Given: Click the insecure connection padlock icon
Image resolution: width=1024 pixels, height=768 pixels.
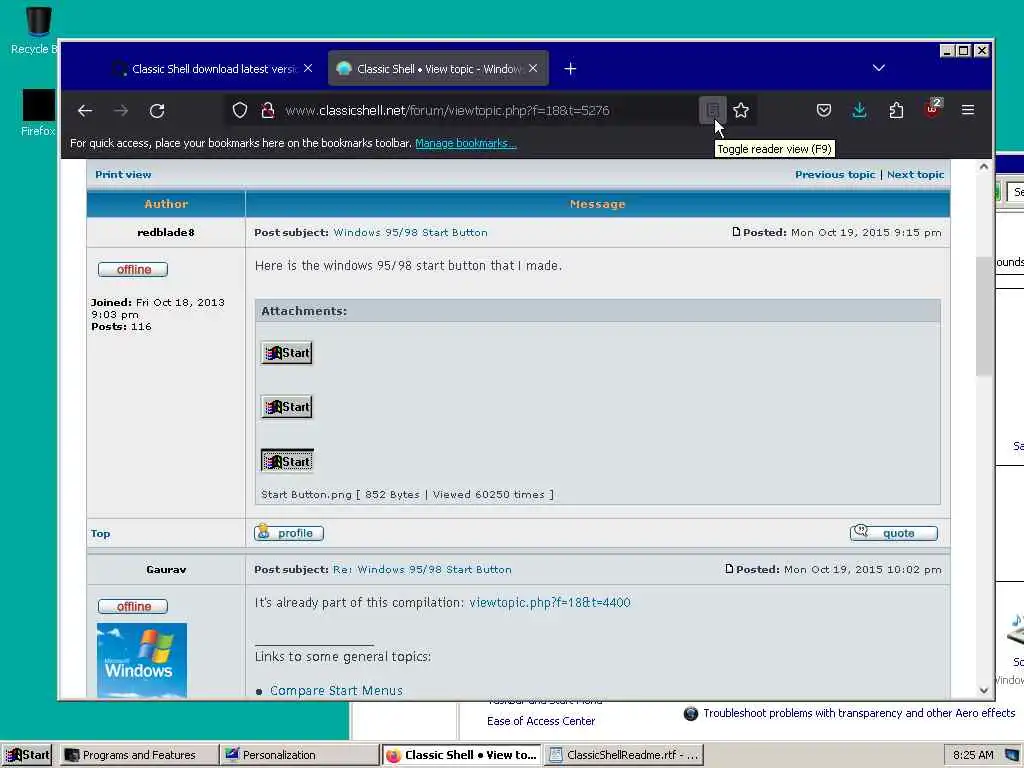Looking at the screenshot, I should (x=267, y=110).
